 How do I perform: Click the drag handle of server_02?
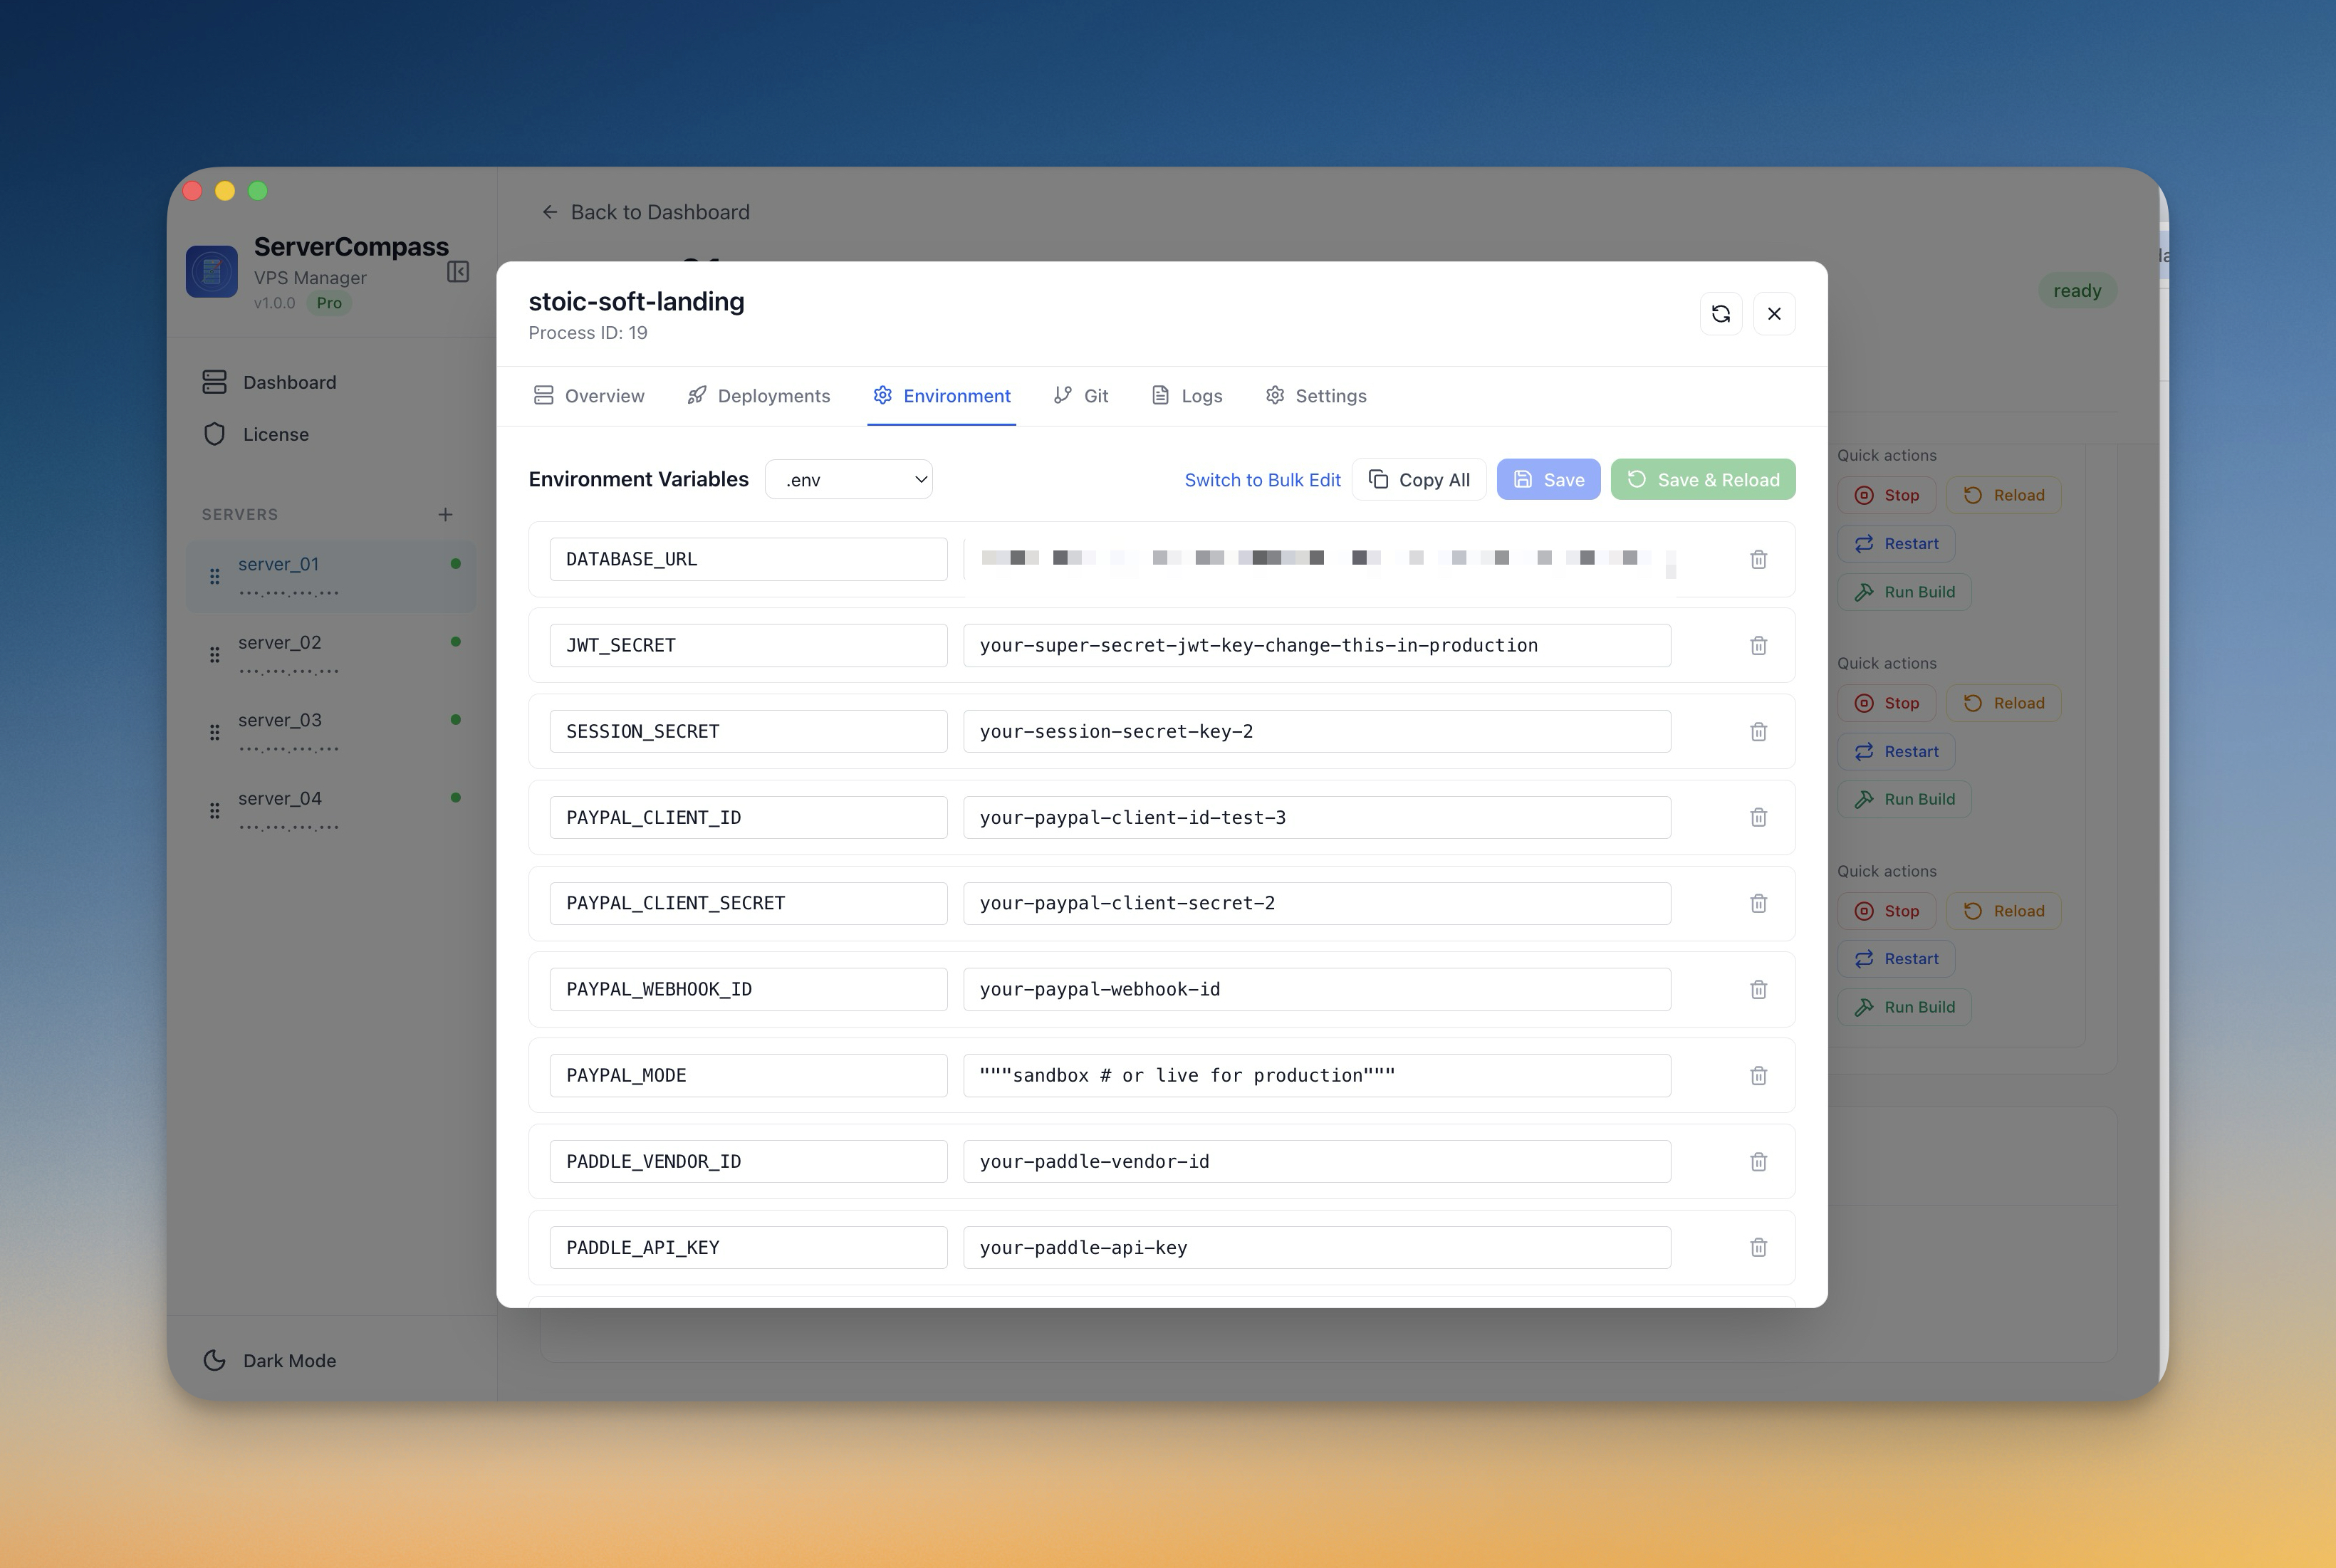click(214, 655)
